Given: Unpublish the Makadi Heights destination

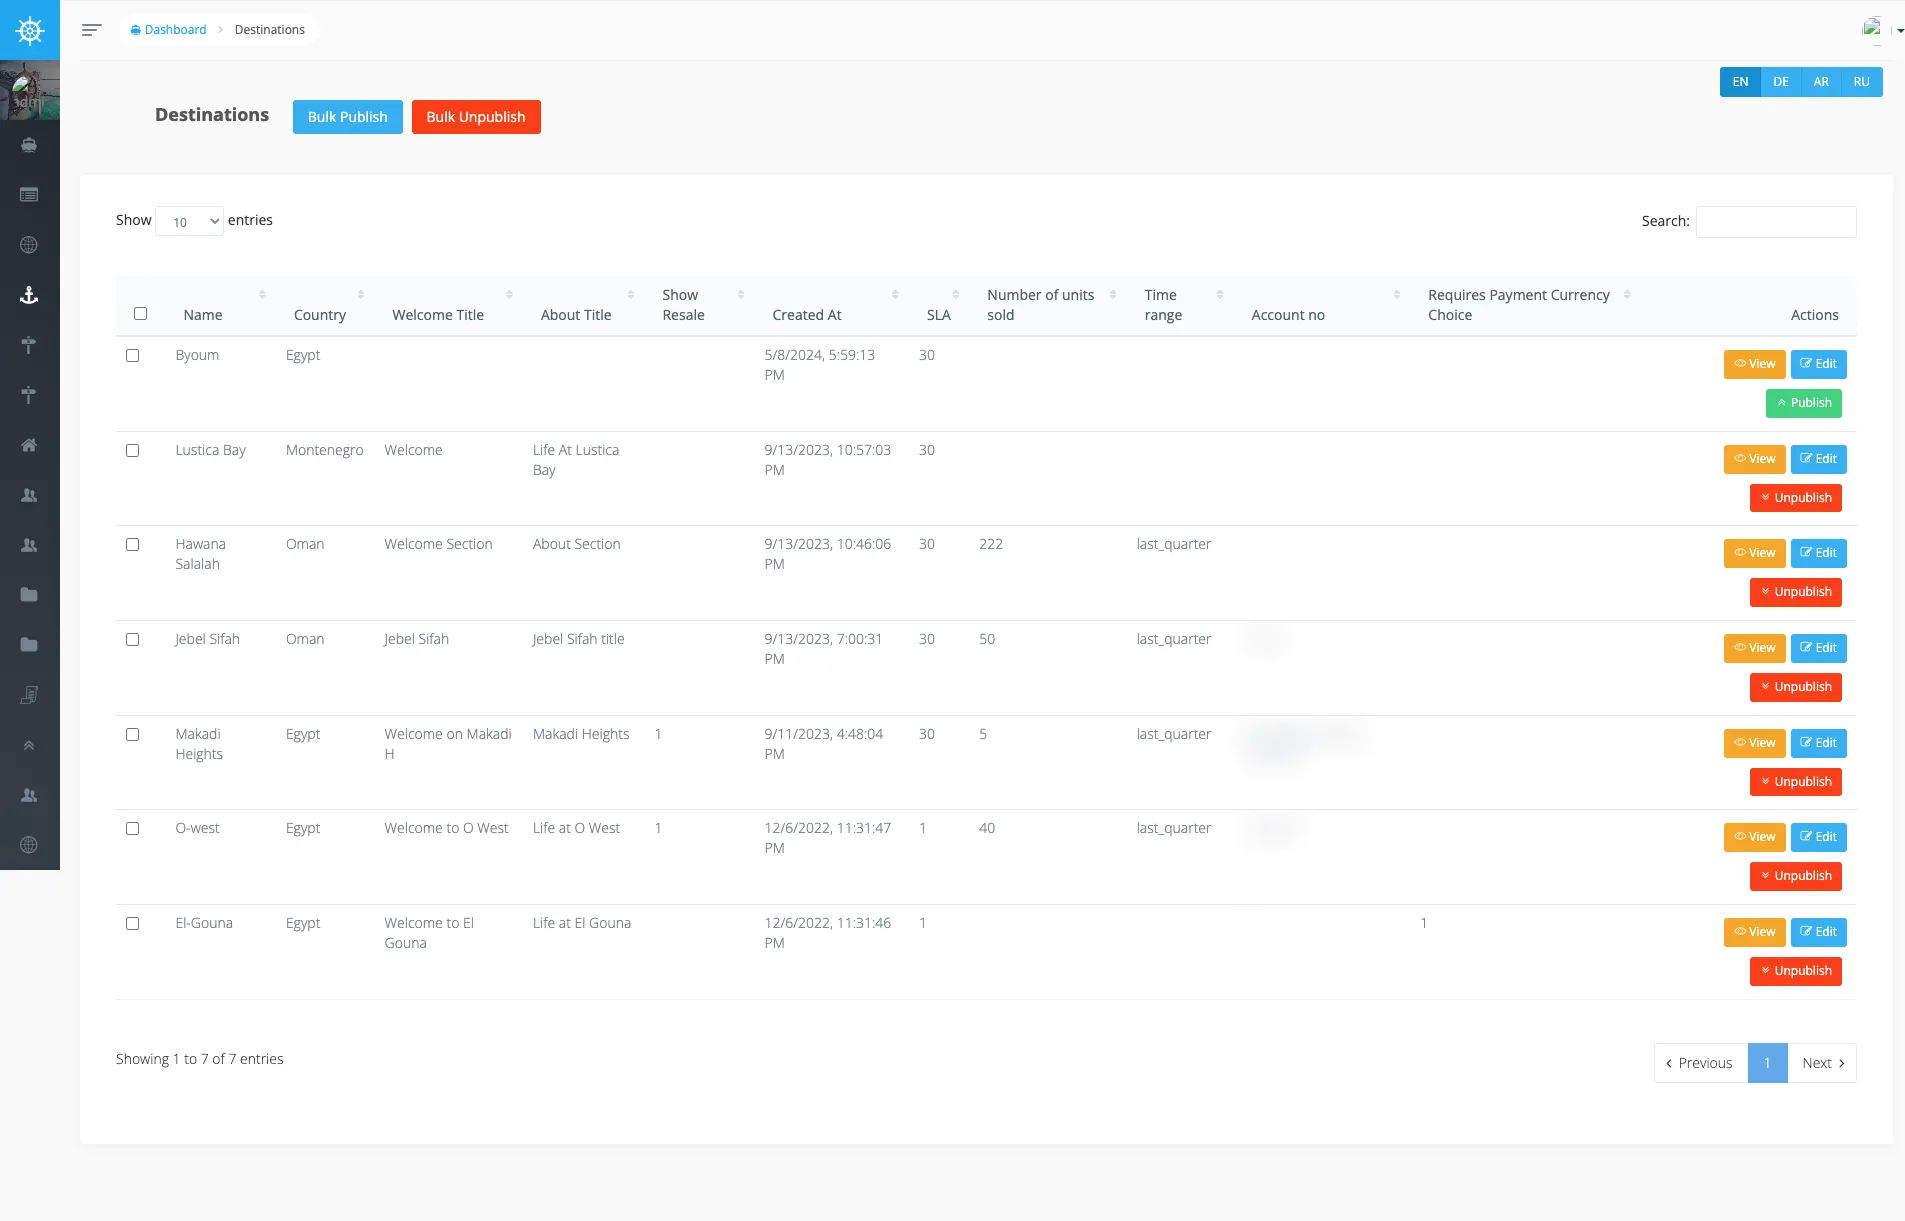Looking at the screenshot, I should point(1796,782).
